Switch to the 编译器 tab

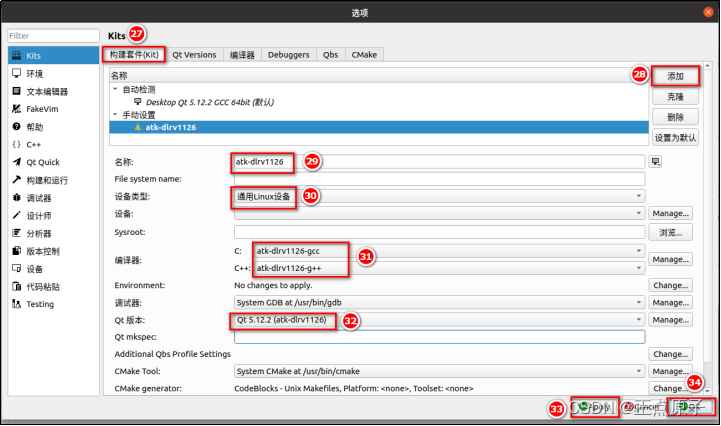click(242, 55)
